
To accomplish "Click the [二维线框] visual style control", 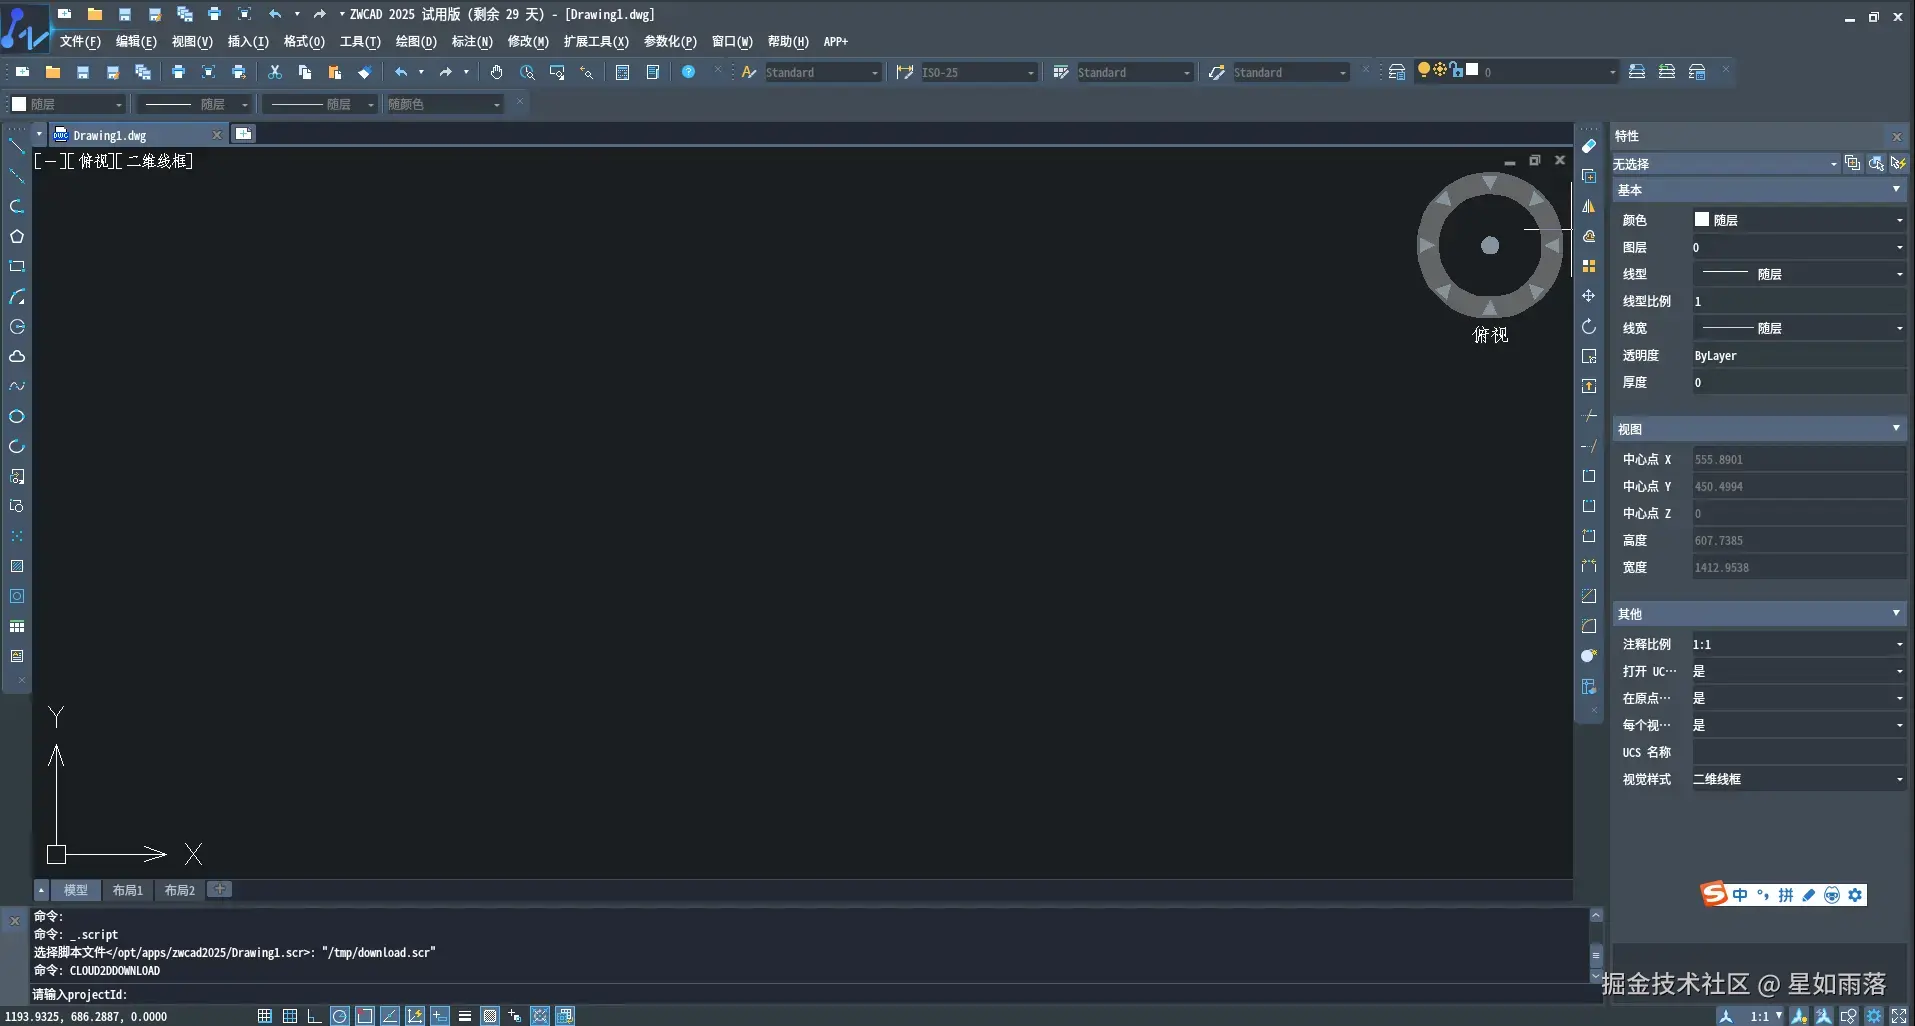I will tap(155, 161).
